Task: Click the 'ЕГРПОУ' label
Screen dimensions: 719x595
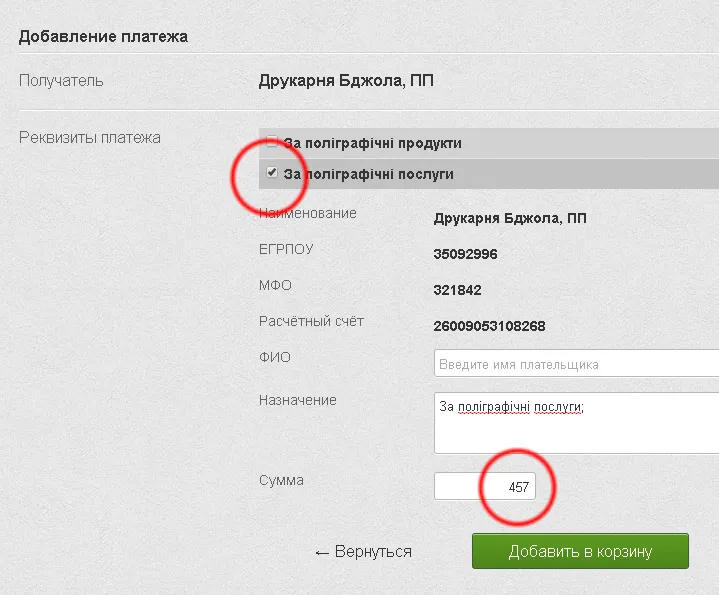Action: click(286, 249)
